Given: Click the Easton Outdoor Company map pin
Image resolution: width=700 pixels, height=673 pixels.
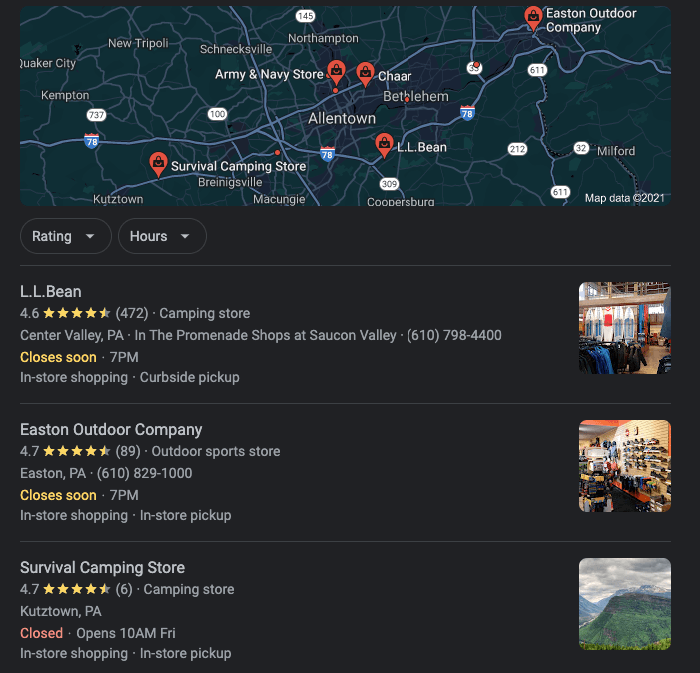Looking at the screenshot, I should coord(533,18).
